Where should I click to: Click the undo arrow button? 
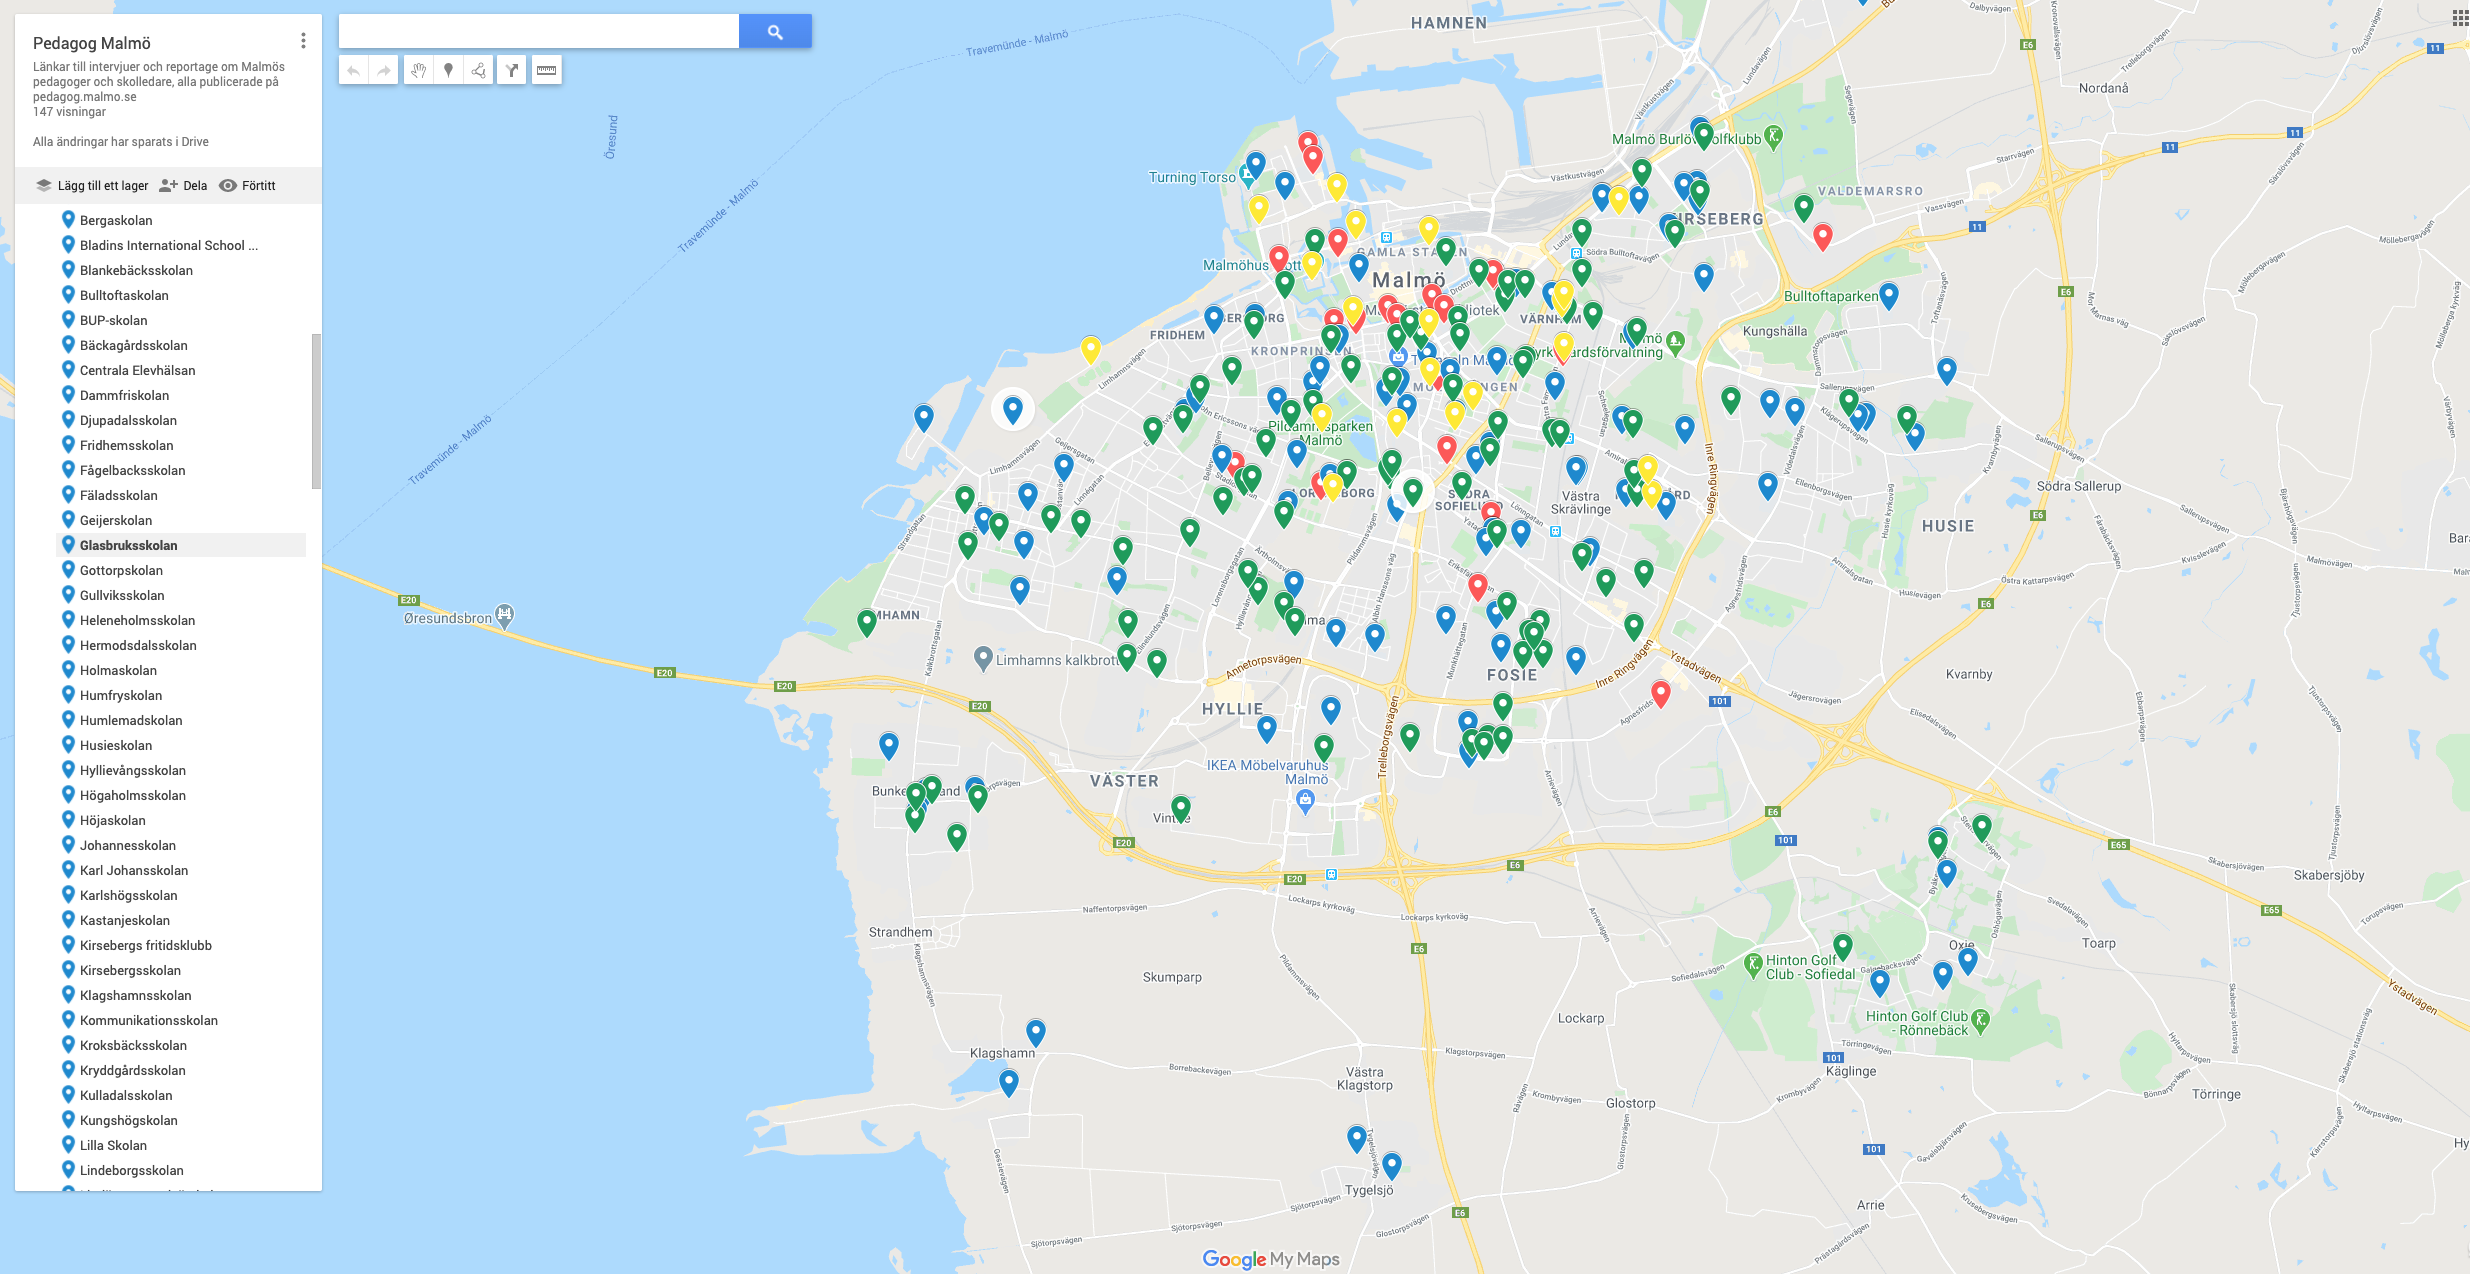(x=354, y=70)
